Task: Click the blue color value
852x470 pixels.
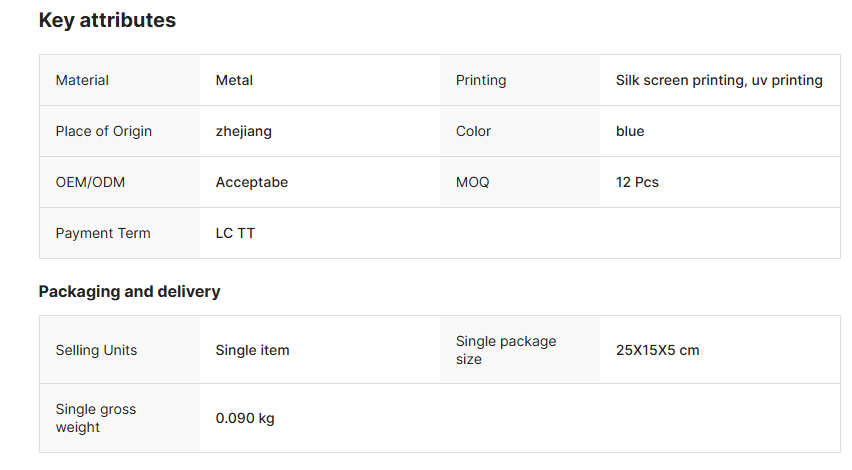Action: 630,131
